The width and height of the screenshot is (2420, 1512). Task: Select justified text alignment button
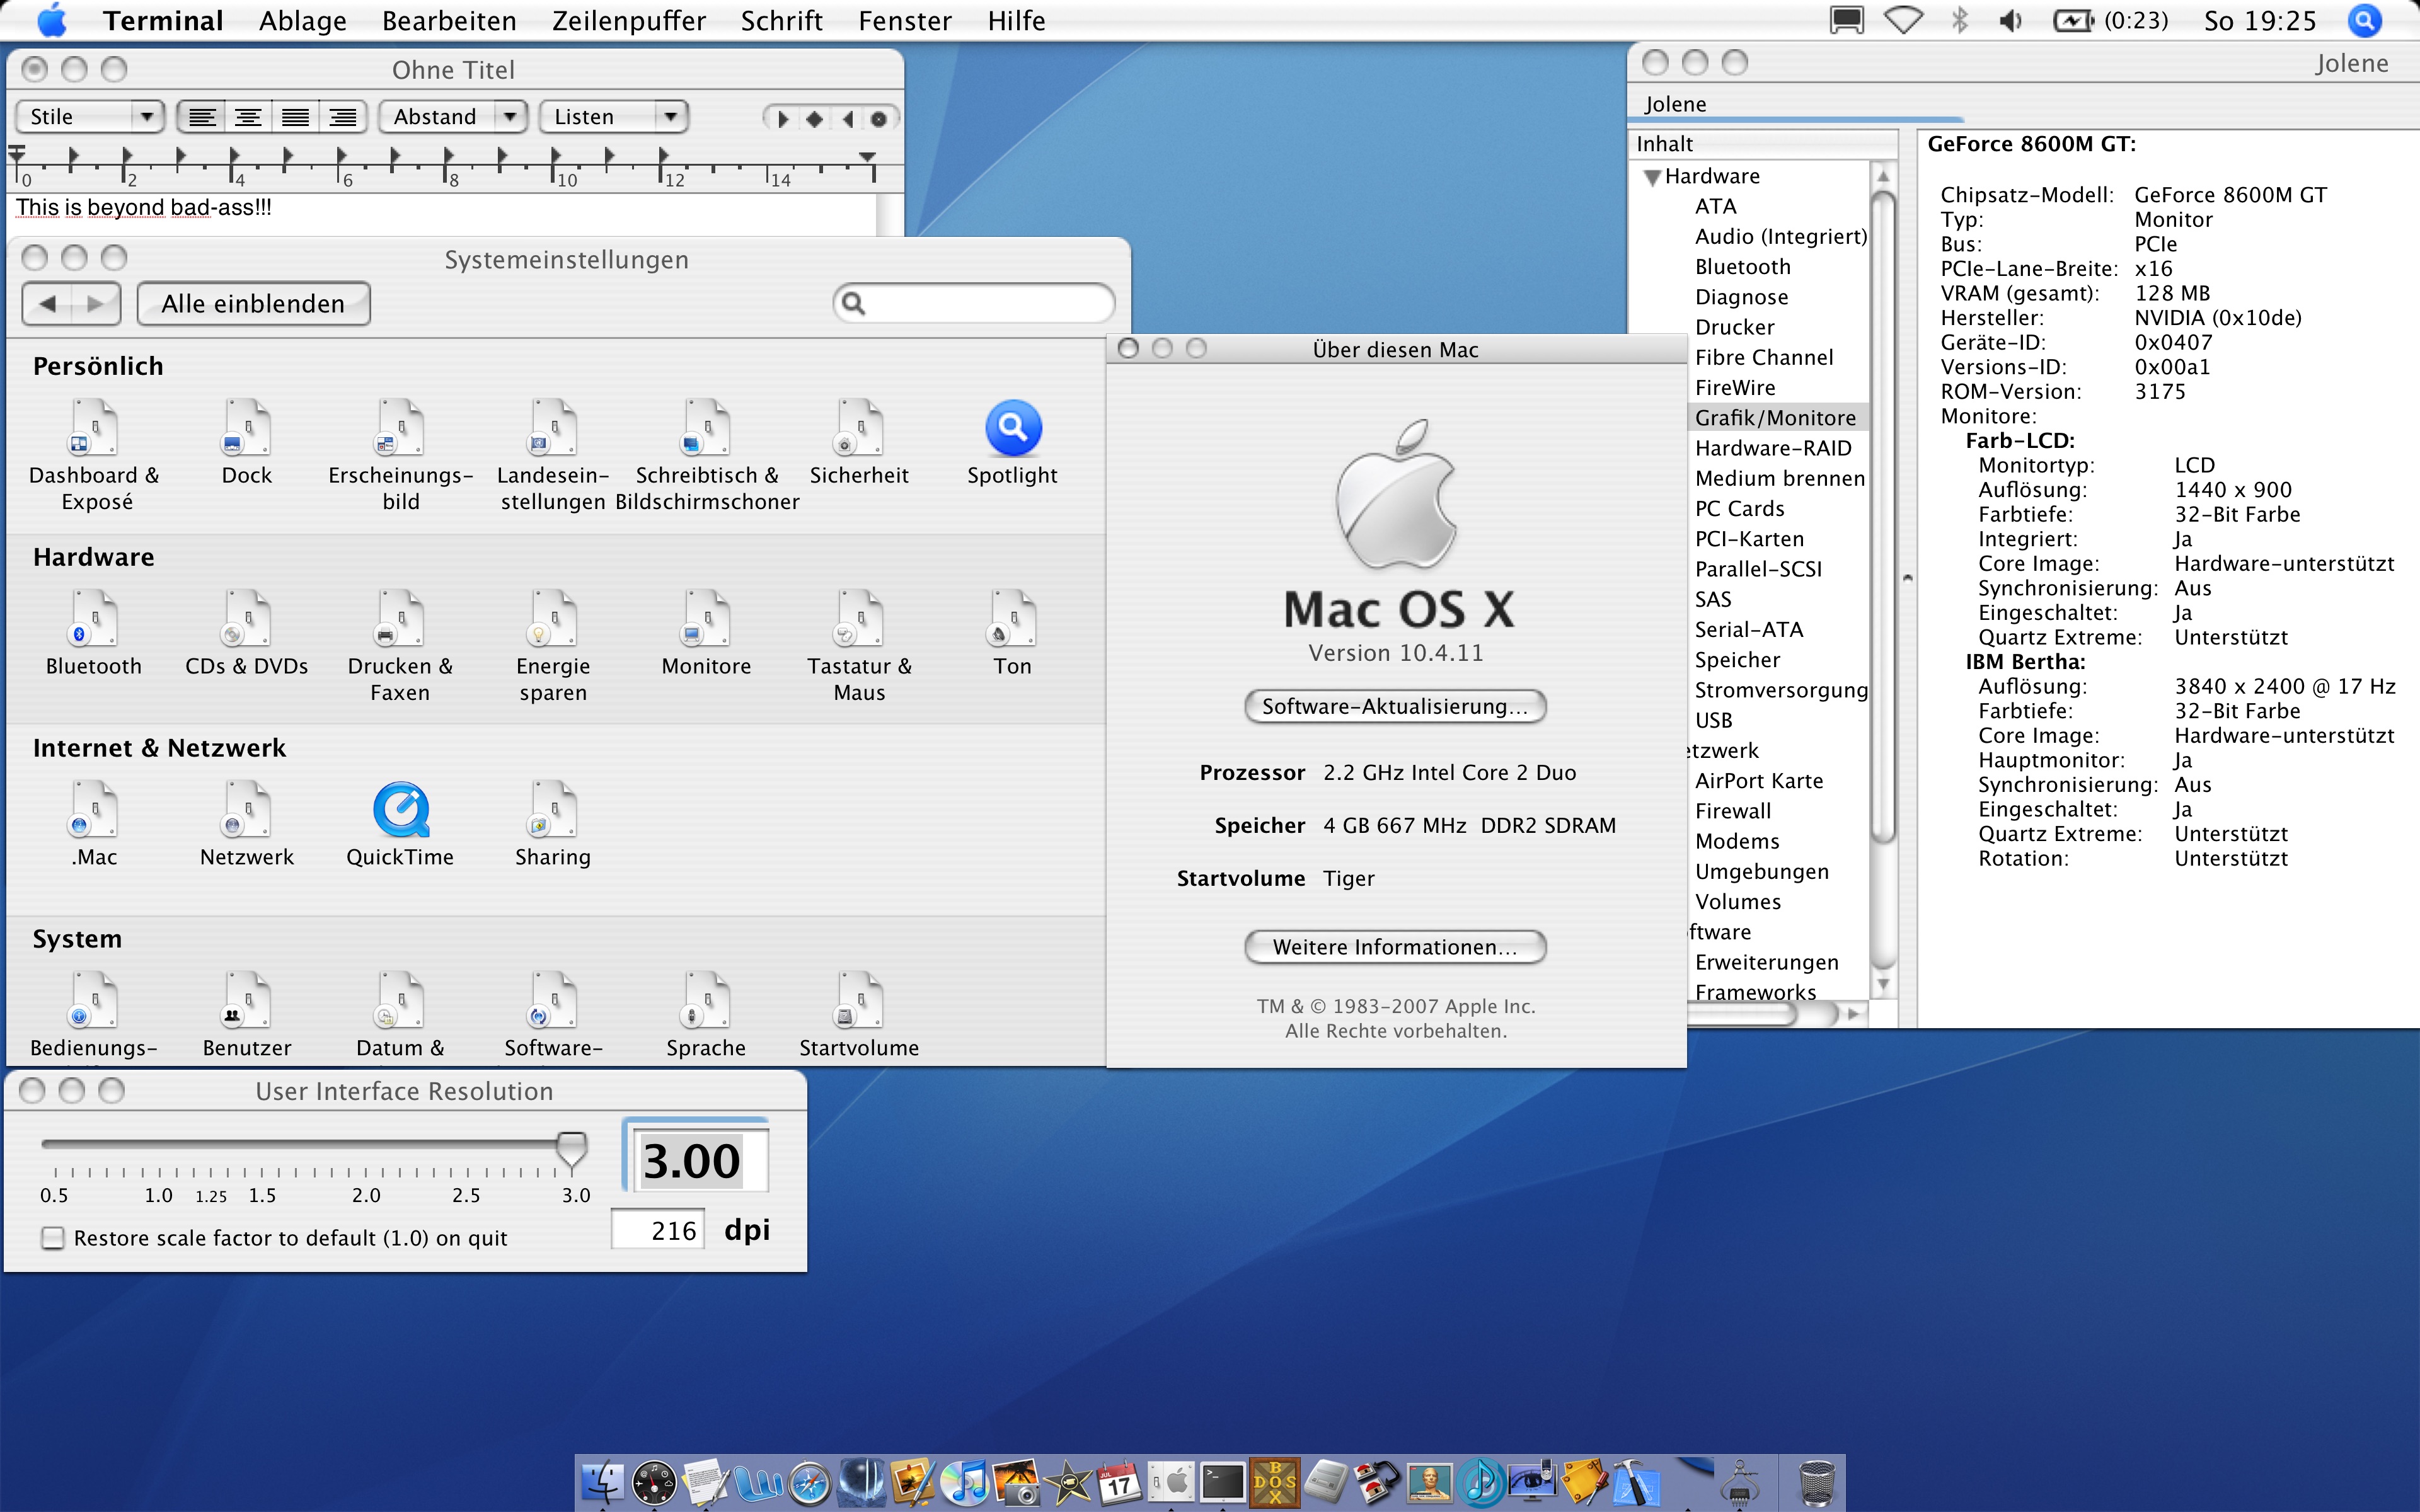pos(295,117)
